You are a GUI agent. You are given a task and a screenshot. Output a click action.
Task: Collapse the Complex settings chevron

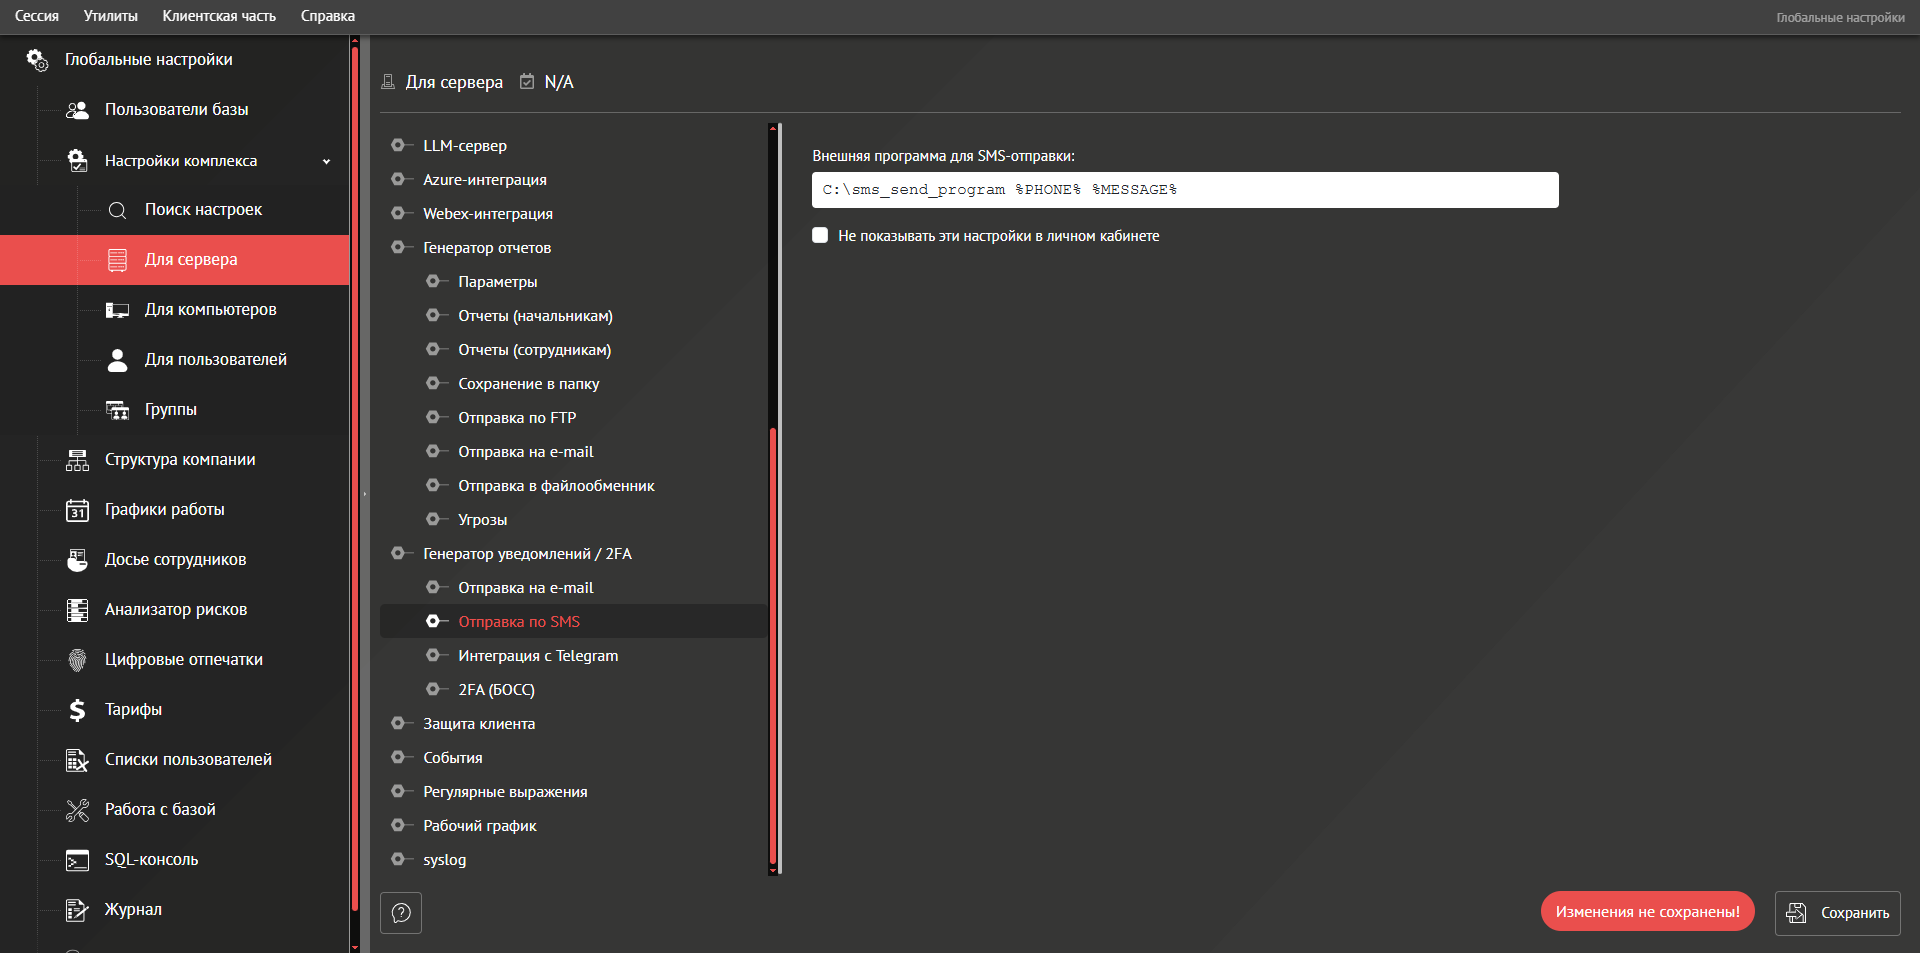coord(326,161)
